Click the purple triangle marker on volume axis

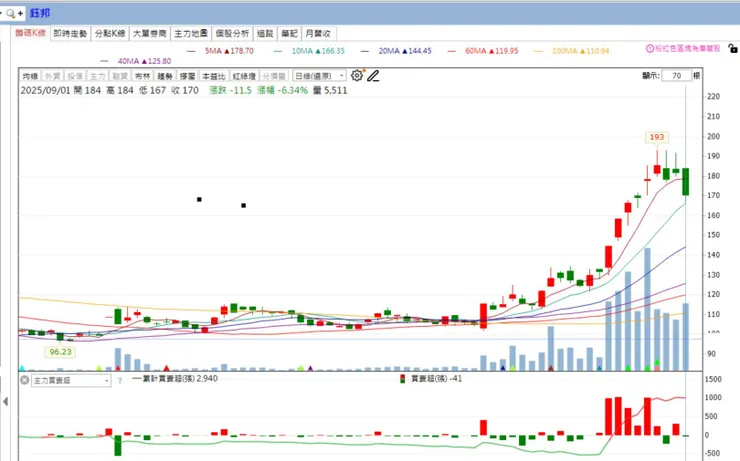(311, 368)
